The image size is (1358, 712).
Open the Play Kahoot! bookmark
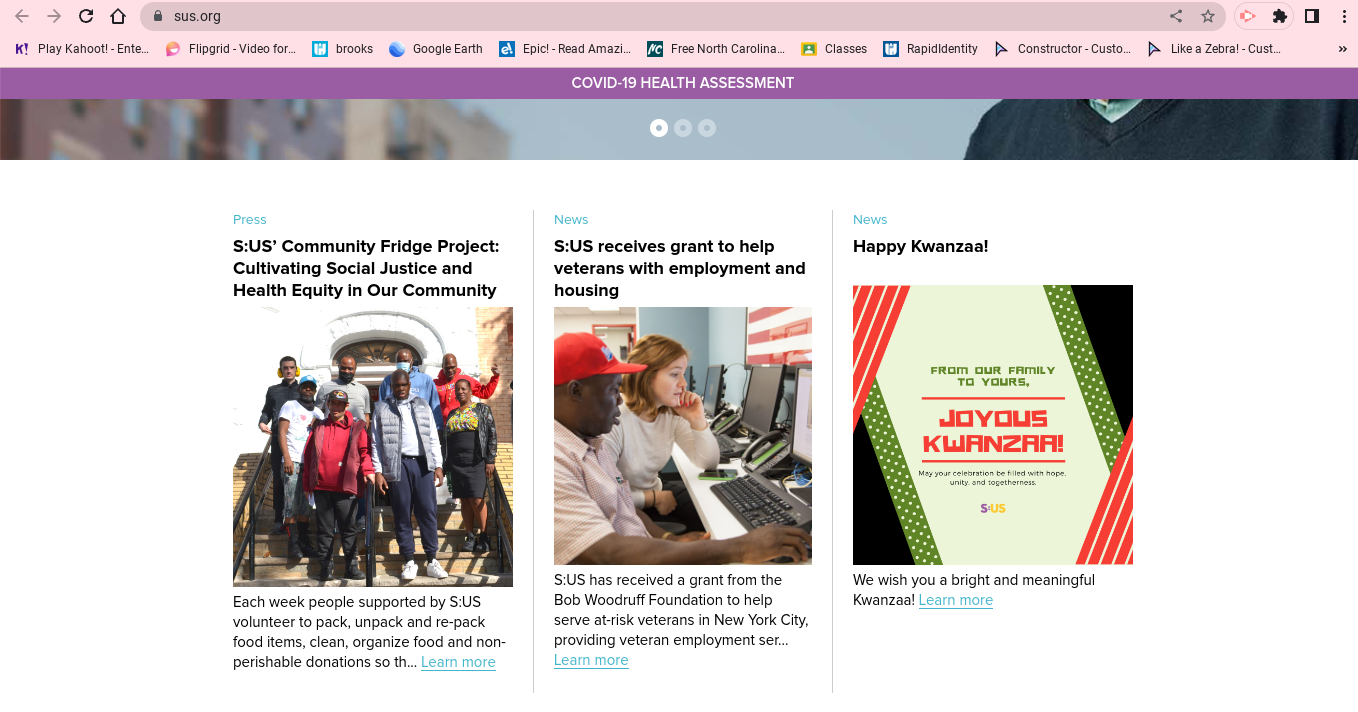click(x=82, y=48)
